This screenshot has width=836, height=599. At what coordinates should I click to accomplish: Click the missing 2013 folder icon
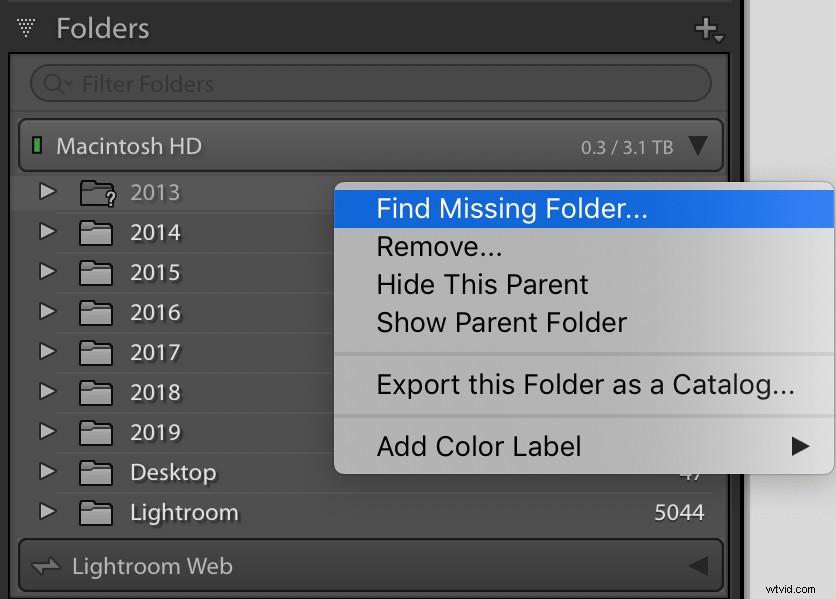click(98, 193)
